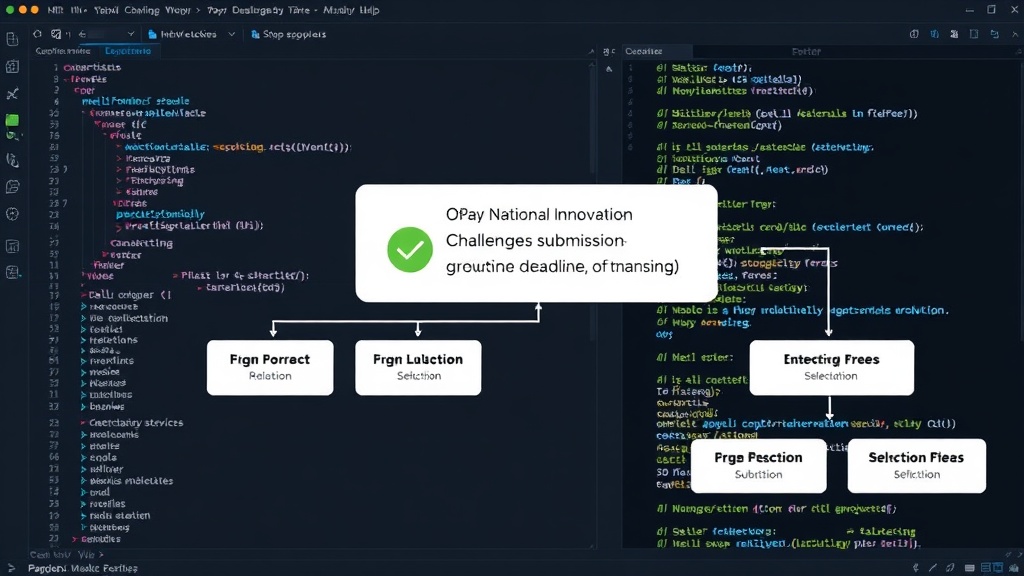
Task: Expand the 'bazawe' tree row arrow
Action: coord(84,406)
